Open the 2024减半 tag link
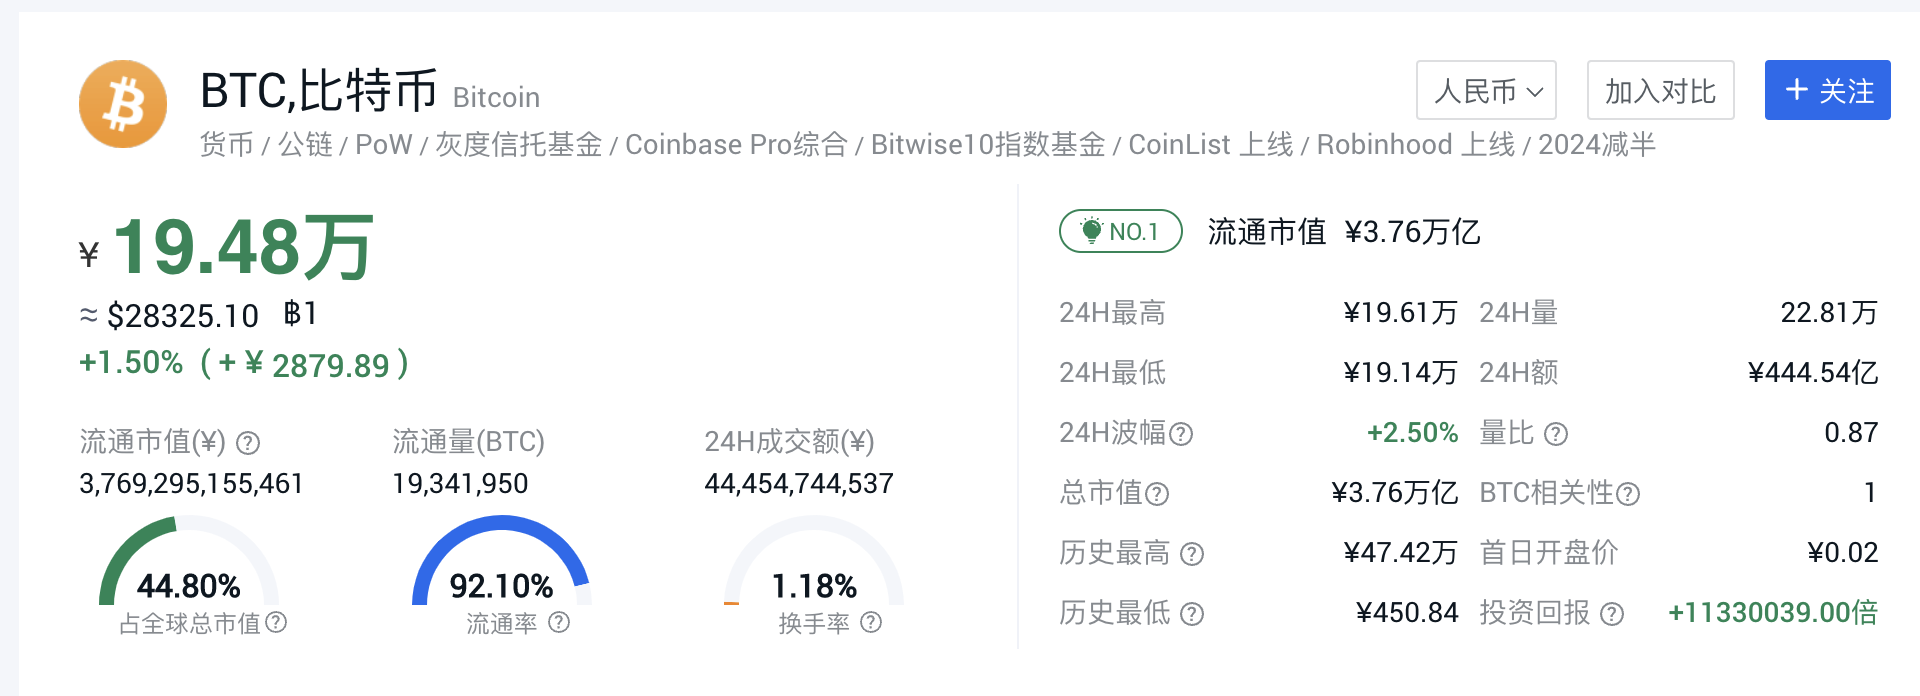 (x=1597, y=145)
